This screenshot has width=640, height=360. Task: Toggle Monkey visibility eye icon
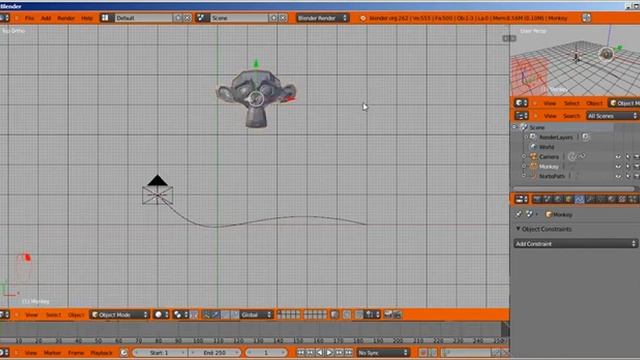(618, 167)
